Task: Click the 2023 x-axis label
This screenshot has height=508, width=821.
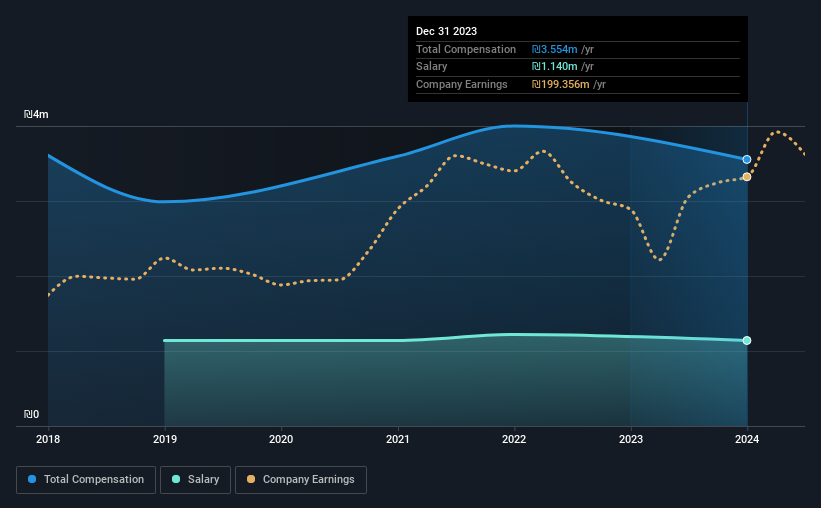Action: click(631, 439)
